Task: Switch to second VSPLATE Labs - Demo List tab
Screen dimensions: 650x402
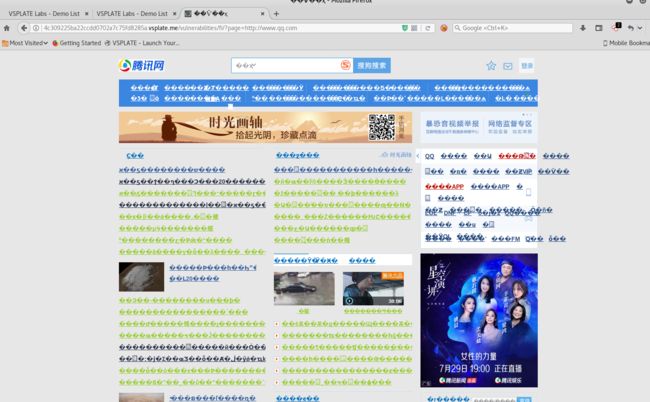Action: (132, 14)
